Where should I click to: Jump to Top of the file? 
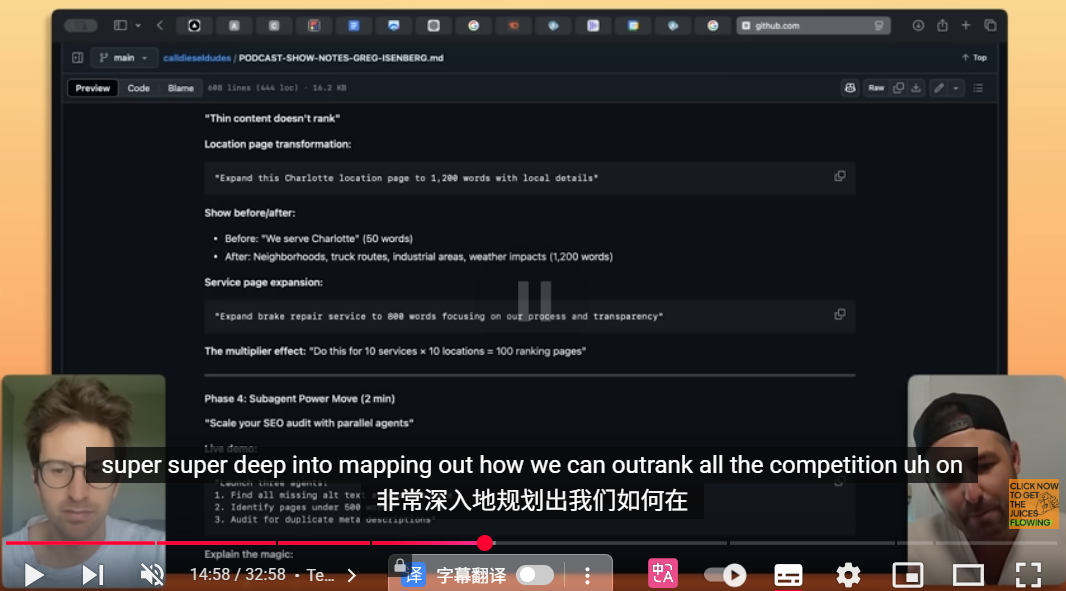pyautogui.click(x=974, y=58)
